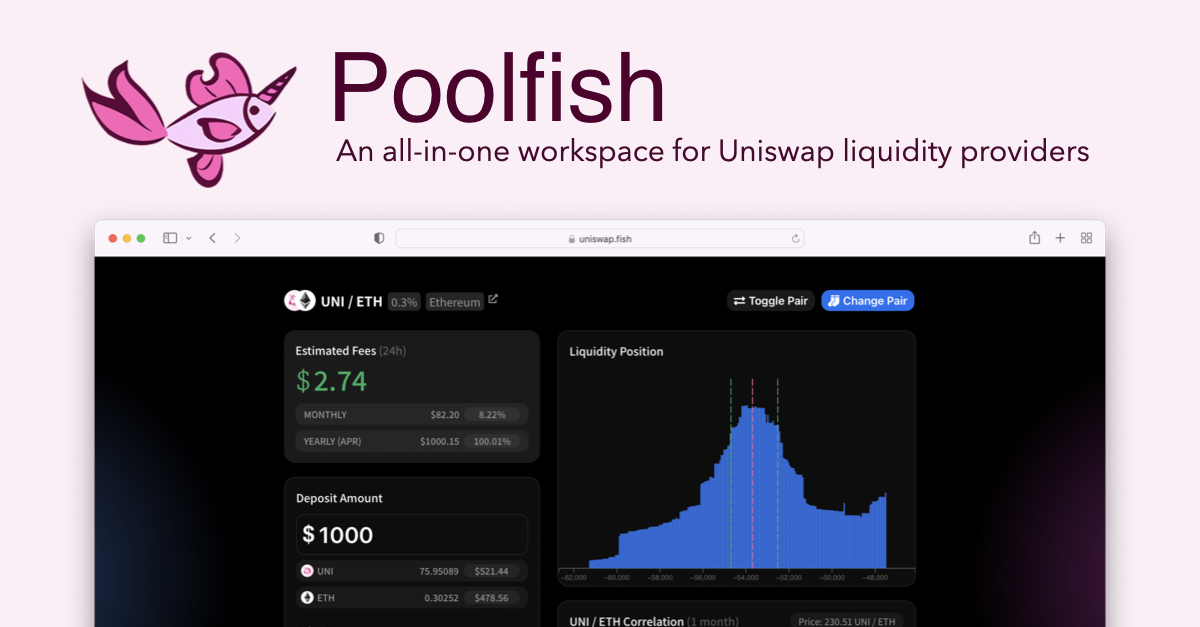1200x627 pixels.
Task: Click the UNI / ETH pair logo in header
Action: (300, 300)
